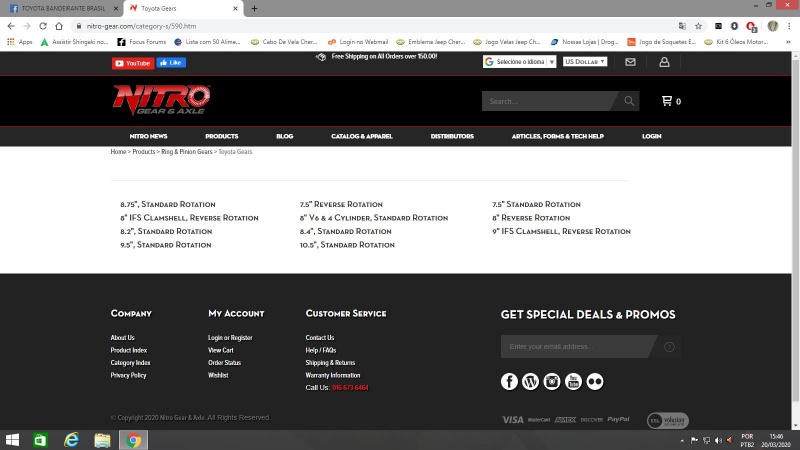Image resolution: width=800 pixels, height=450 pixels.
Task: Switch to the Toyota Bandeirante Brasil tab
Action: point(61,8)
